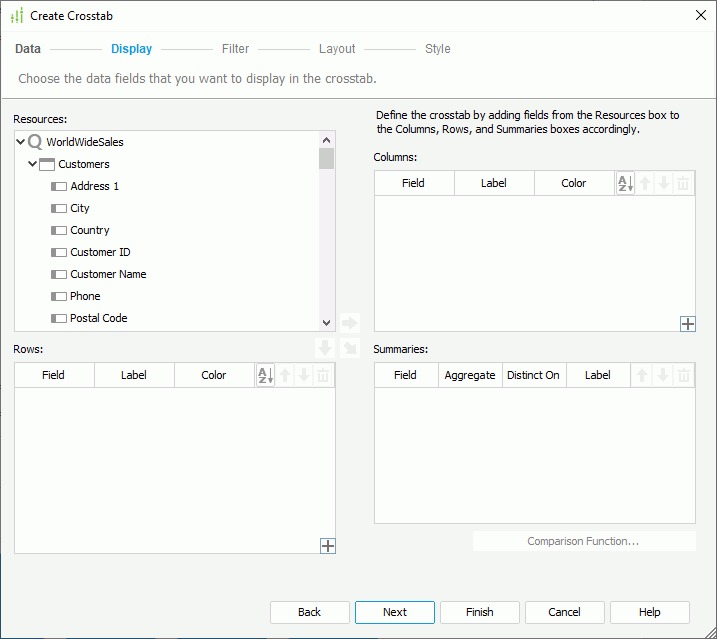Image resolution: width=717 pixels, height=639 pixels.
Task: Click the Finish button
Action: pyautogui.click(x=480, y=612)
